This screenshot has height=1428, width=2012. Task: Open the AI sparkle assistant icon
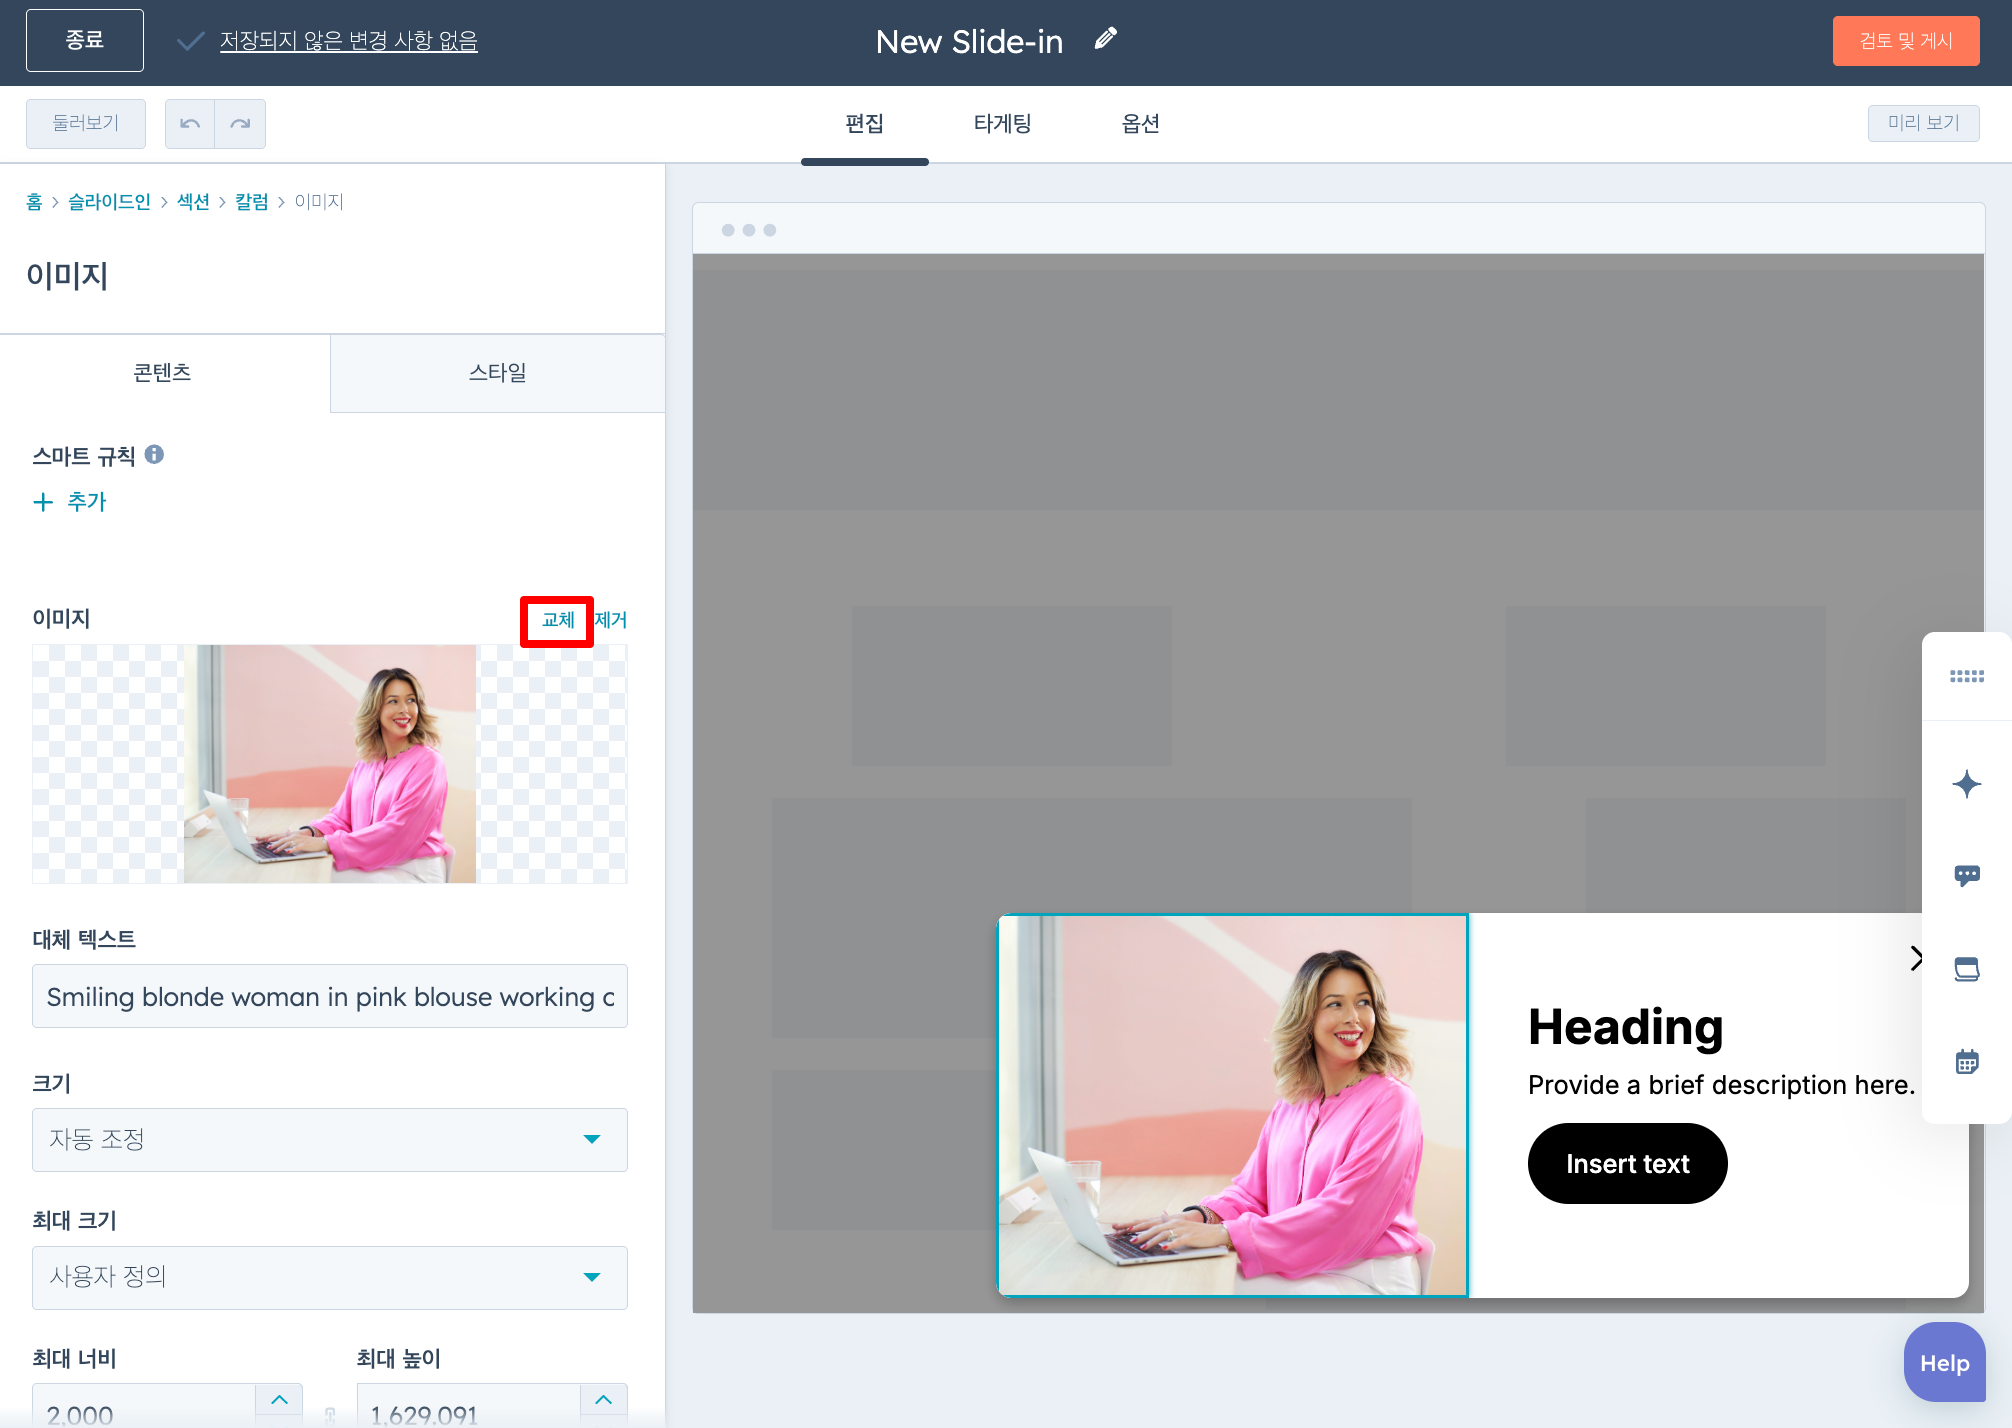click(1966, 784)
